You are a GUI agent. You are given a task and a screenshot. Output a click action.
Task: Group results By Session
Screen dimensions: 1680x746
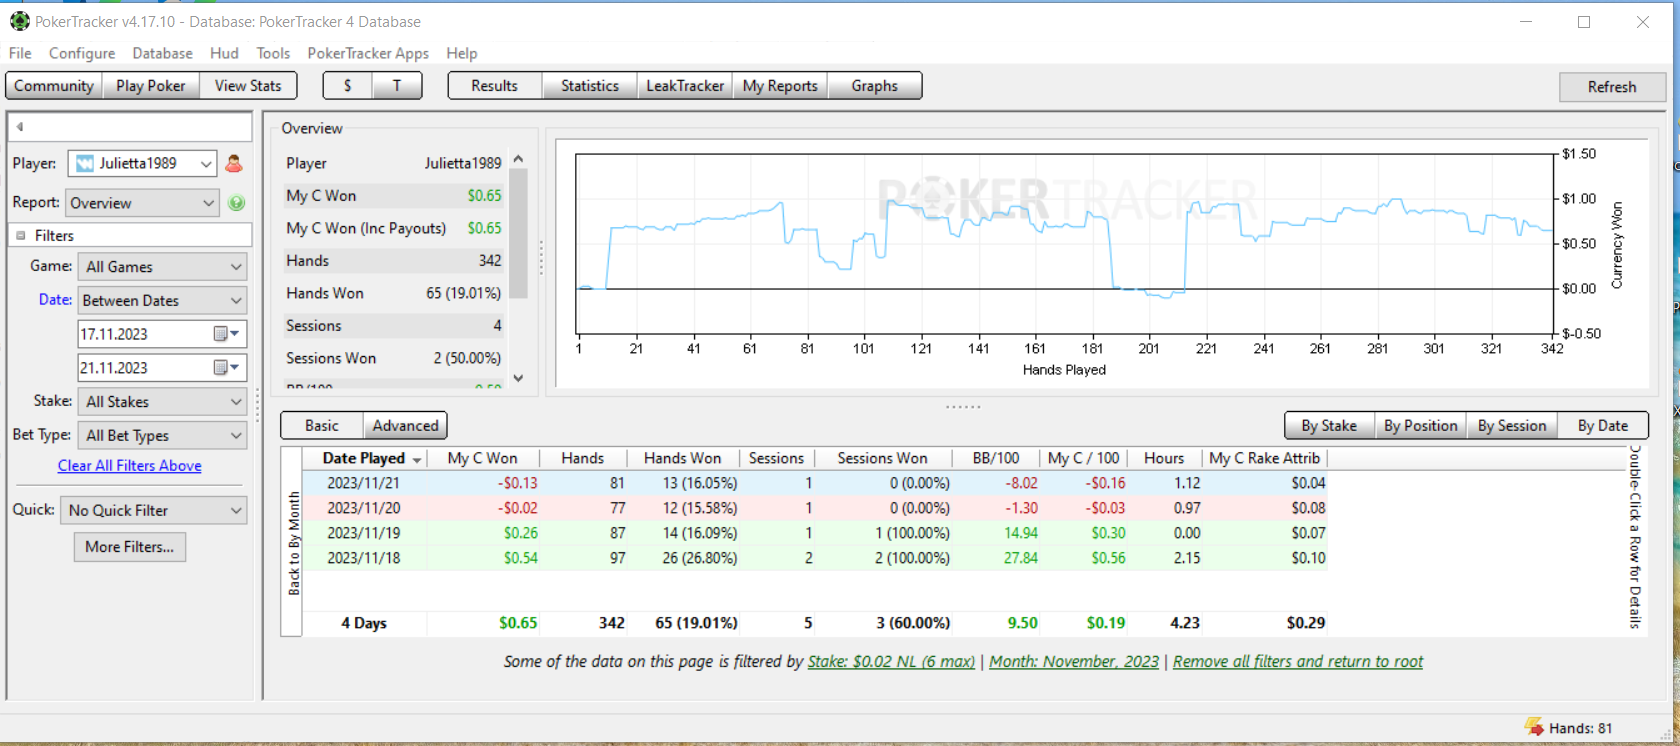1512,426
